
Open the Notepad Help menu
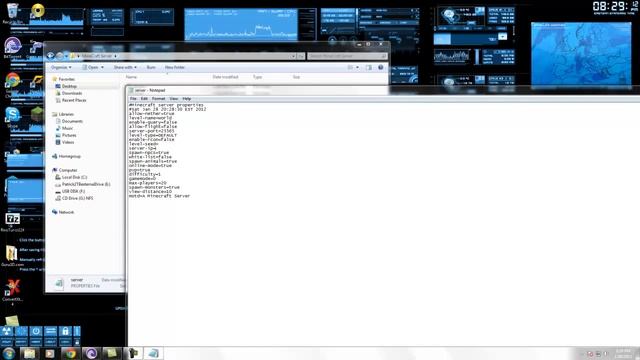point(187,99)
